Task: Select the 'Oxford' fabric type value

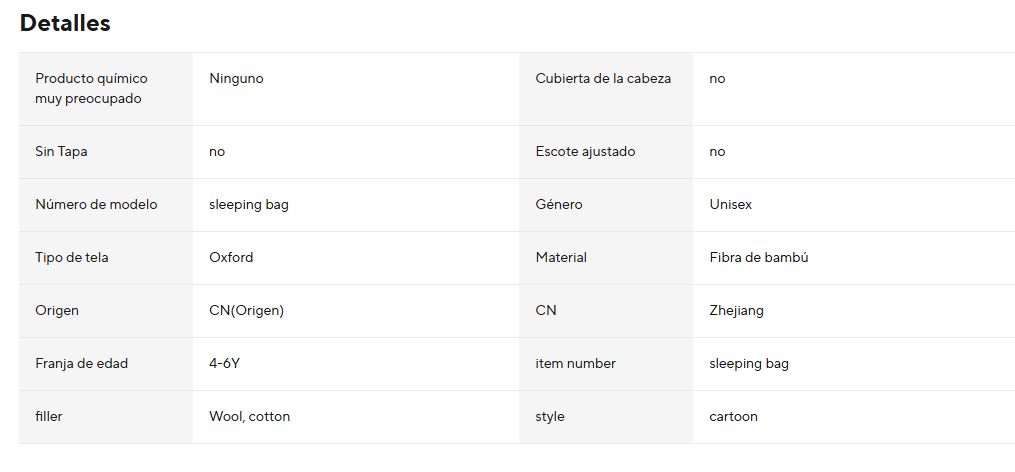Action: 231,257
